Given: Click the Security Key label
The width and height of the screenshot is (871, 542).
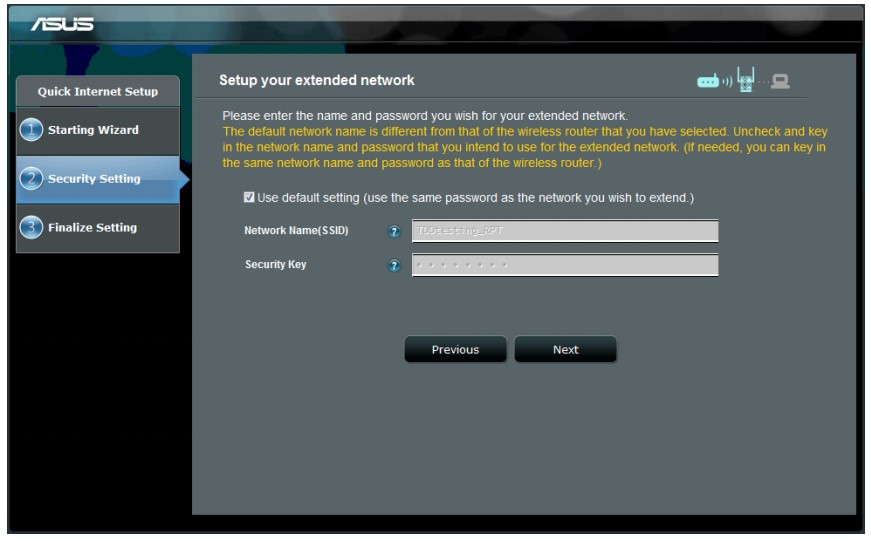Looking at the screenshot, I should (x=276, y=264).
